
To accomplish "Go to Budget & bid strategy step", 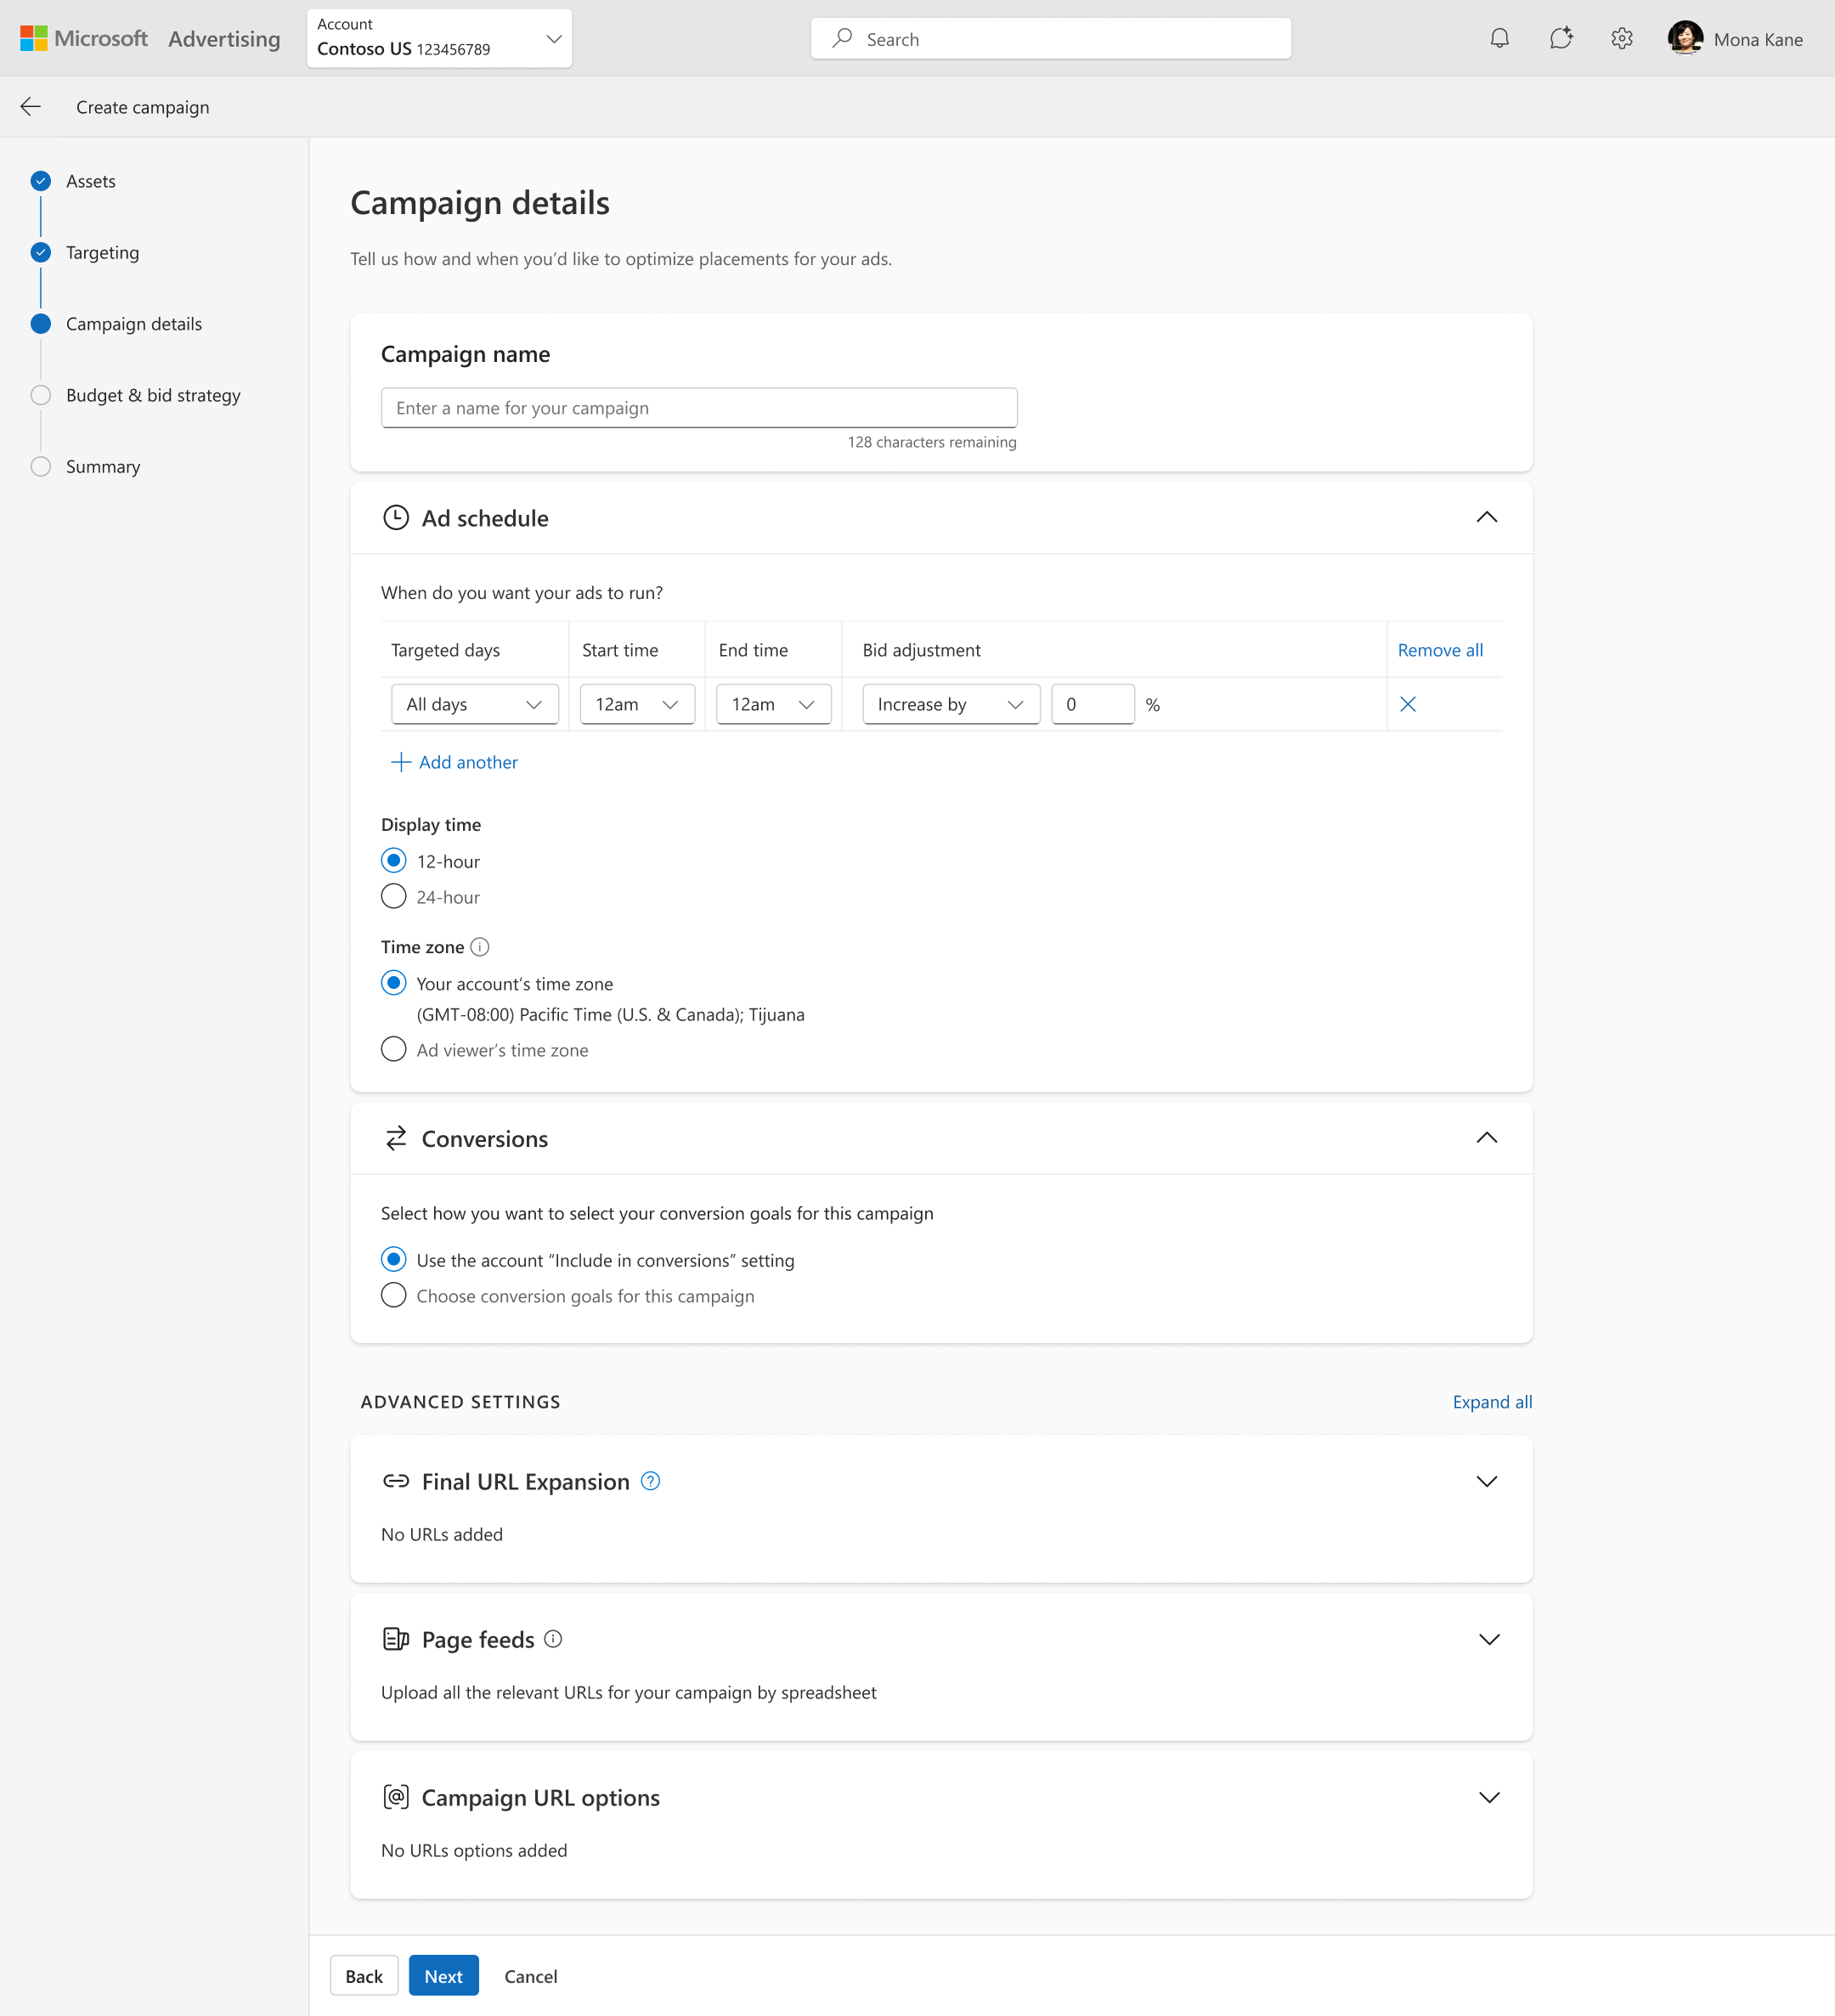I will pyautogui.click(x=153, y=395).
